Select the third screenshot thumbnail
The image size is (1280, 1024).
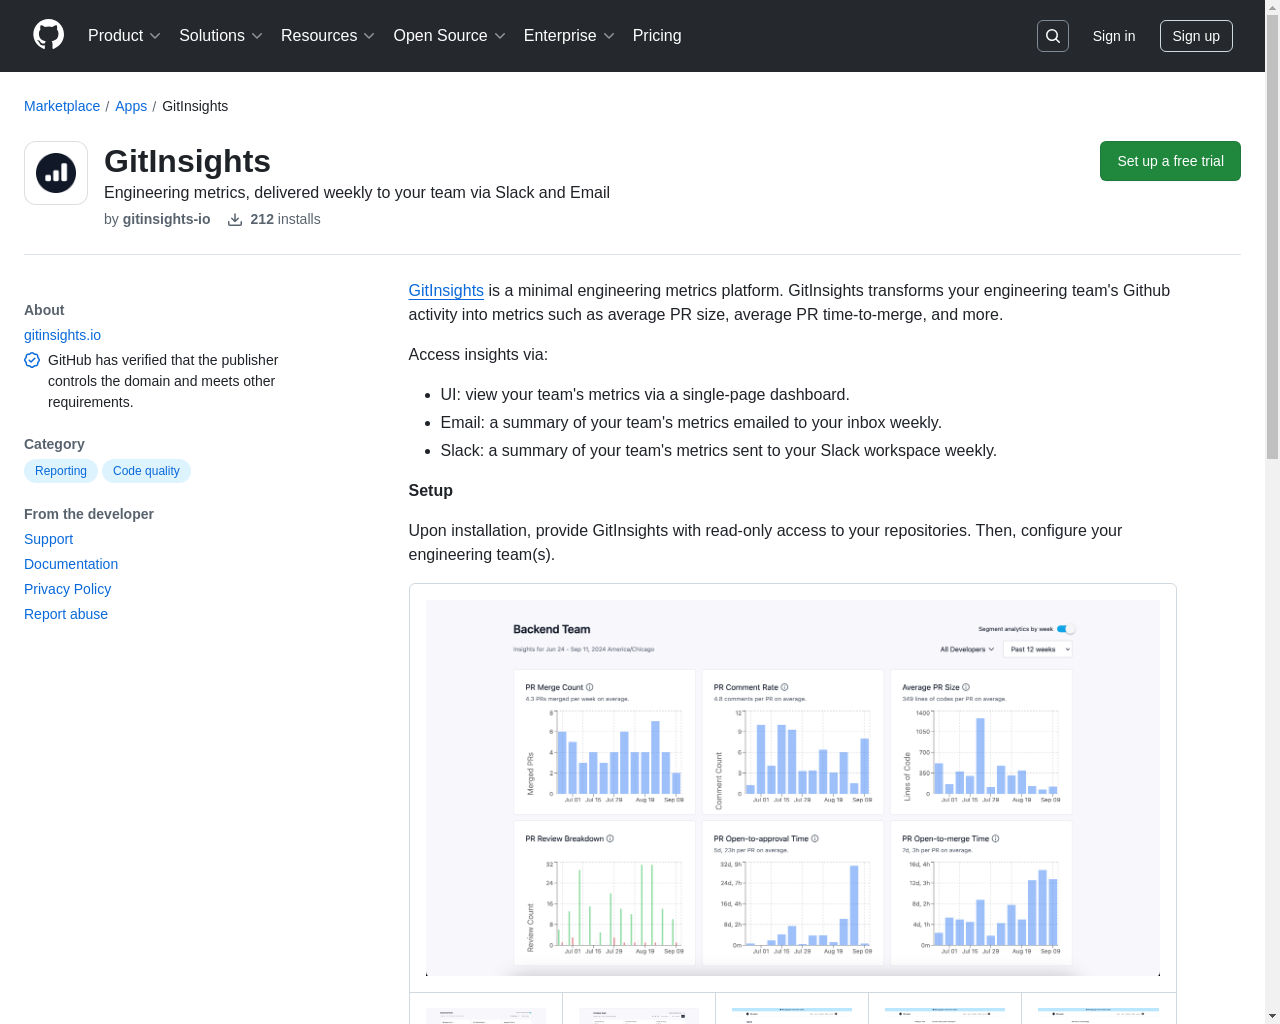pos(792,1008)
